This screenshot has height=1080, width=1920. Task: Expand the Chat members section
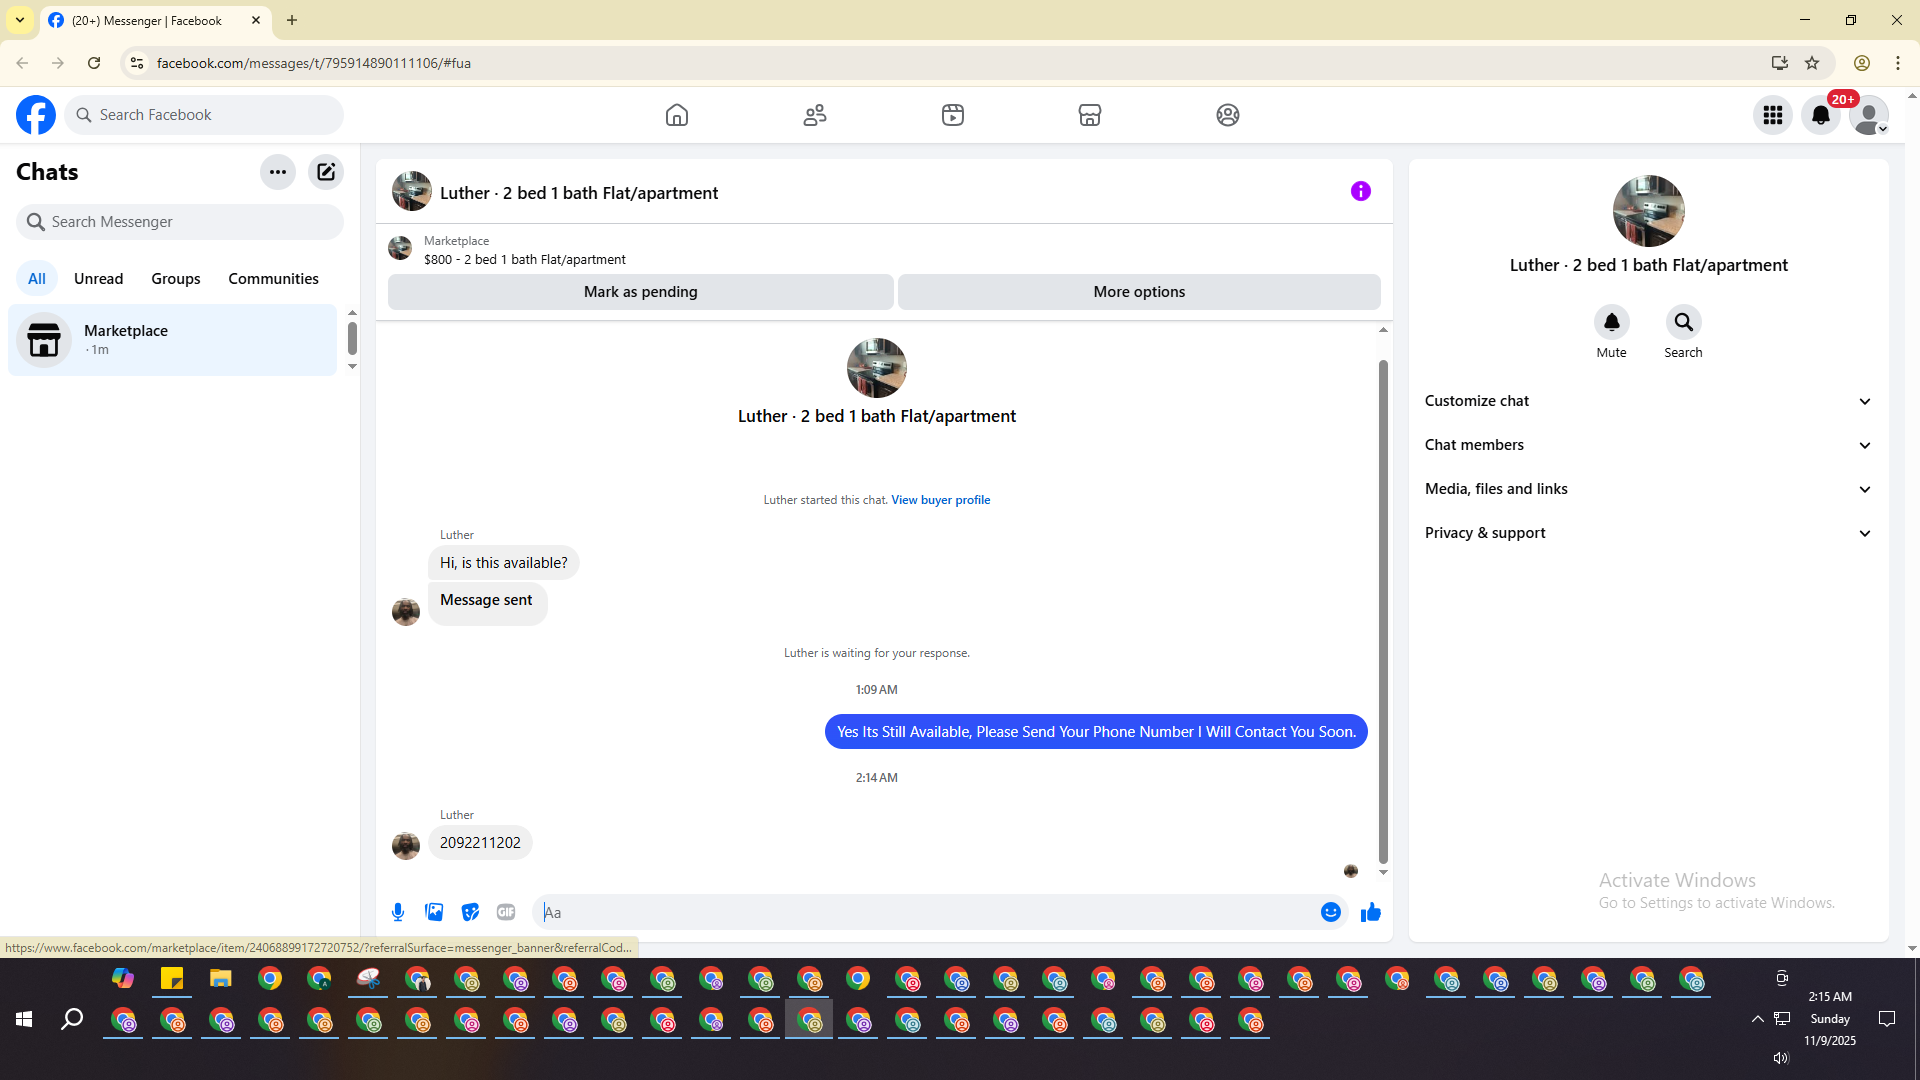[1647, 445]
